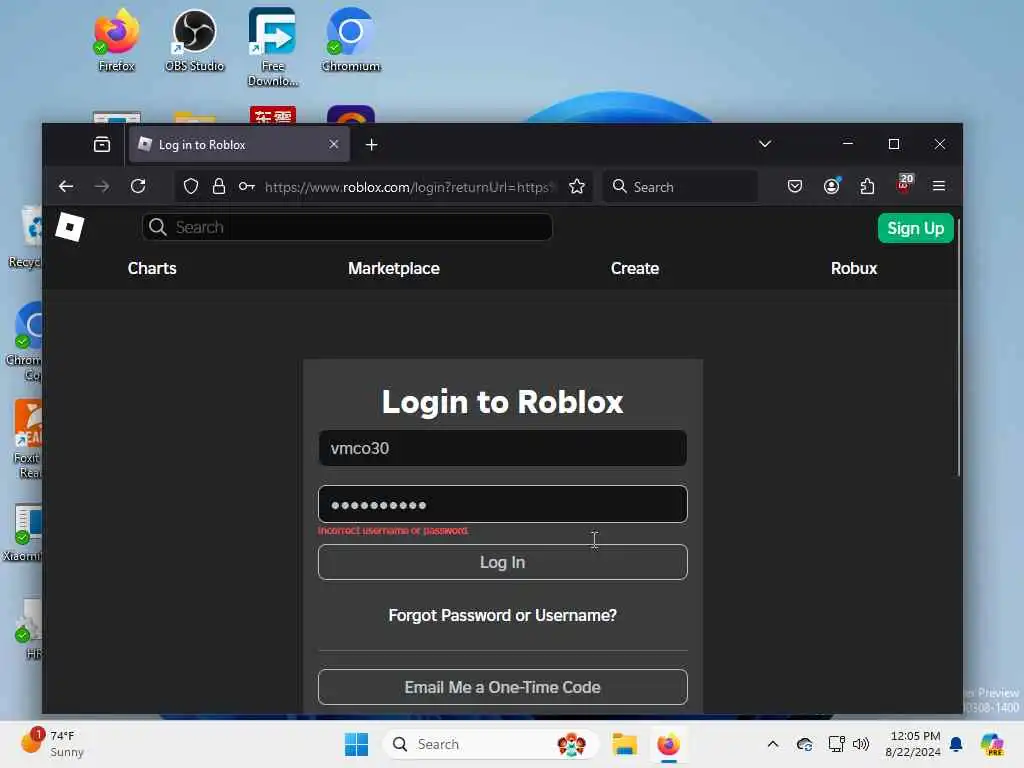This screenshot has height=768, width=1024.
Task: Click Email Me a One-Time Code
Action: pyautogui.click(x=503, y=687)
